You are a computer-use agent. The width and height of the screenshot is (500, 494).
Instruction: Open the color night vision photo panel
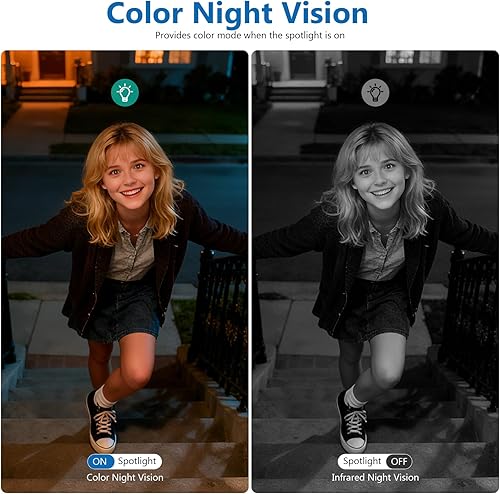(125, 271)
